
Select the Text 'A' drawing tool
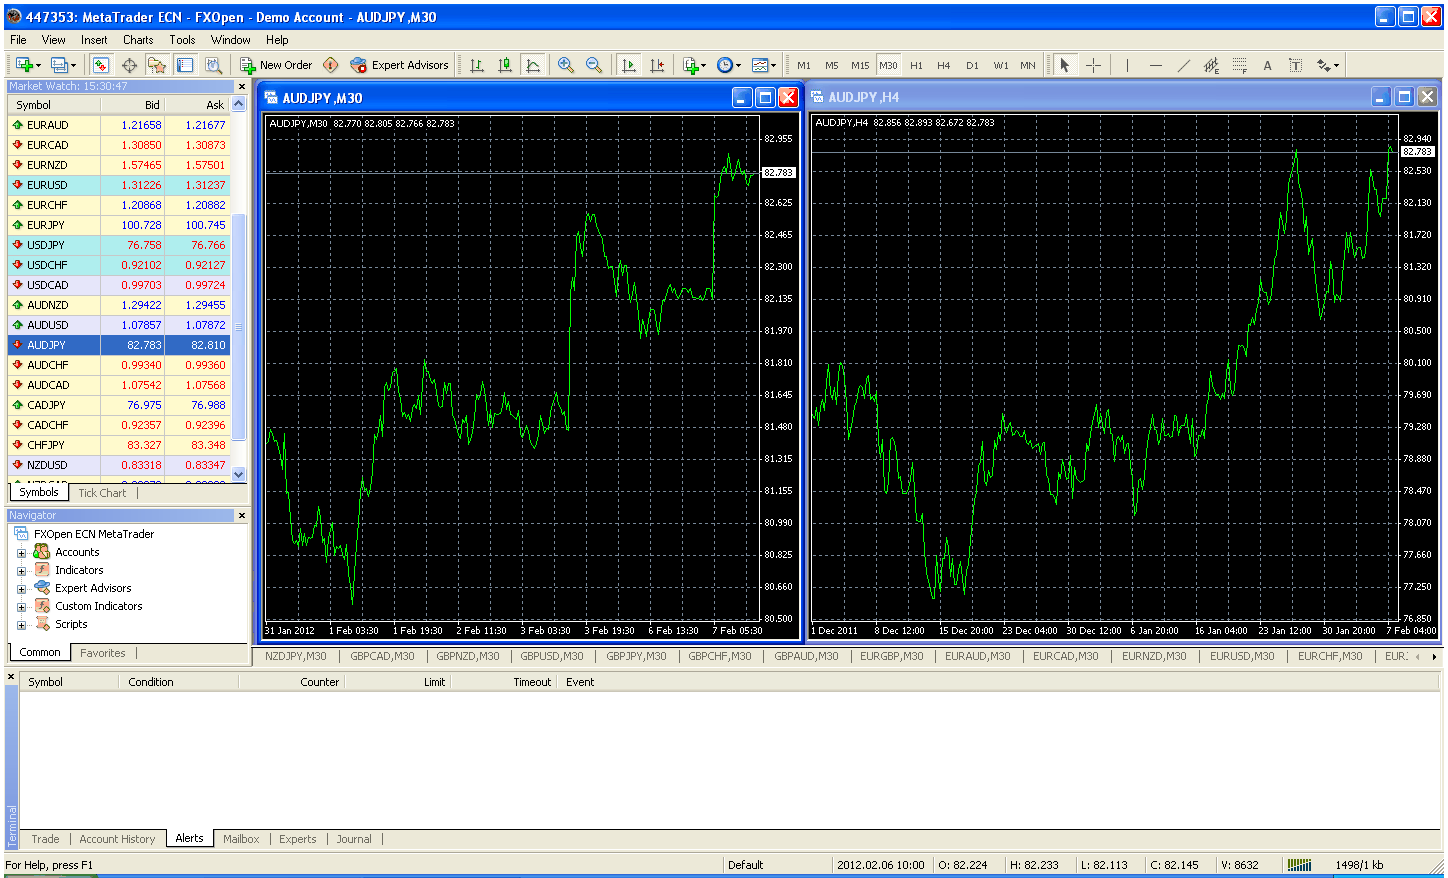coord(1267,65)
